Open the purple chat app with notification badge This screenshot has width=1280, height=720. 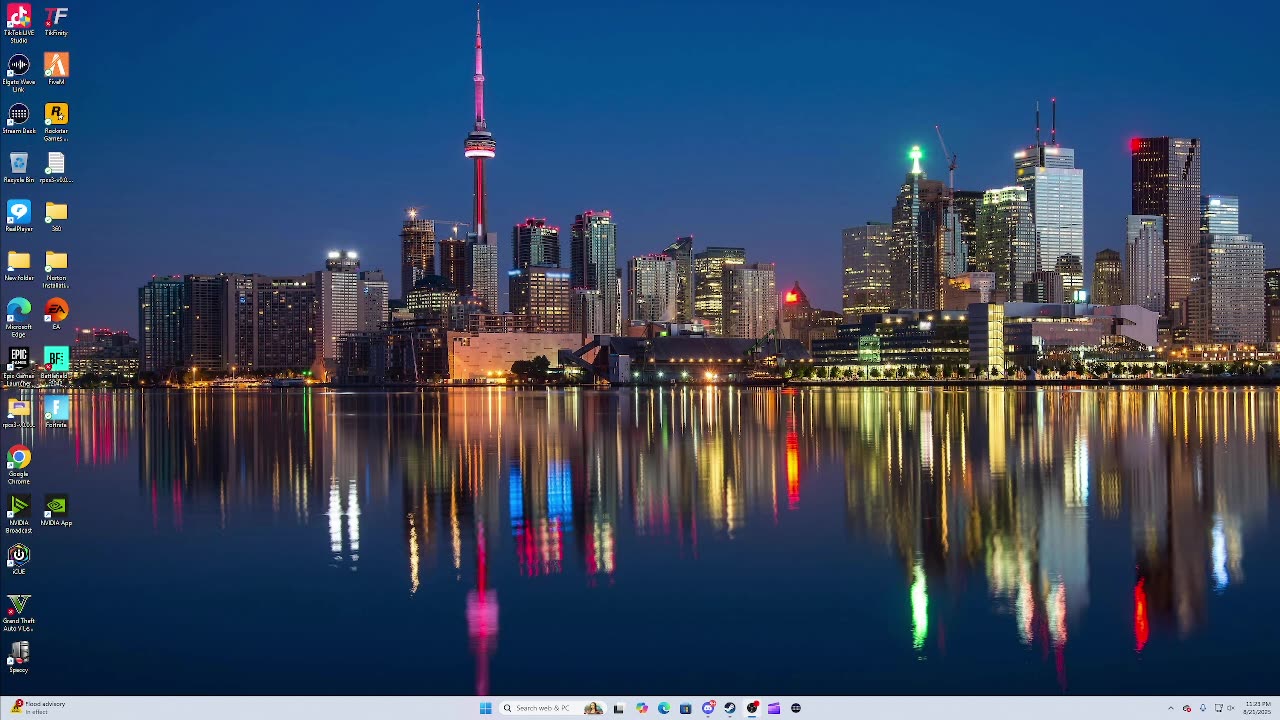[708, 708]
